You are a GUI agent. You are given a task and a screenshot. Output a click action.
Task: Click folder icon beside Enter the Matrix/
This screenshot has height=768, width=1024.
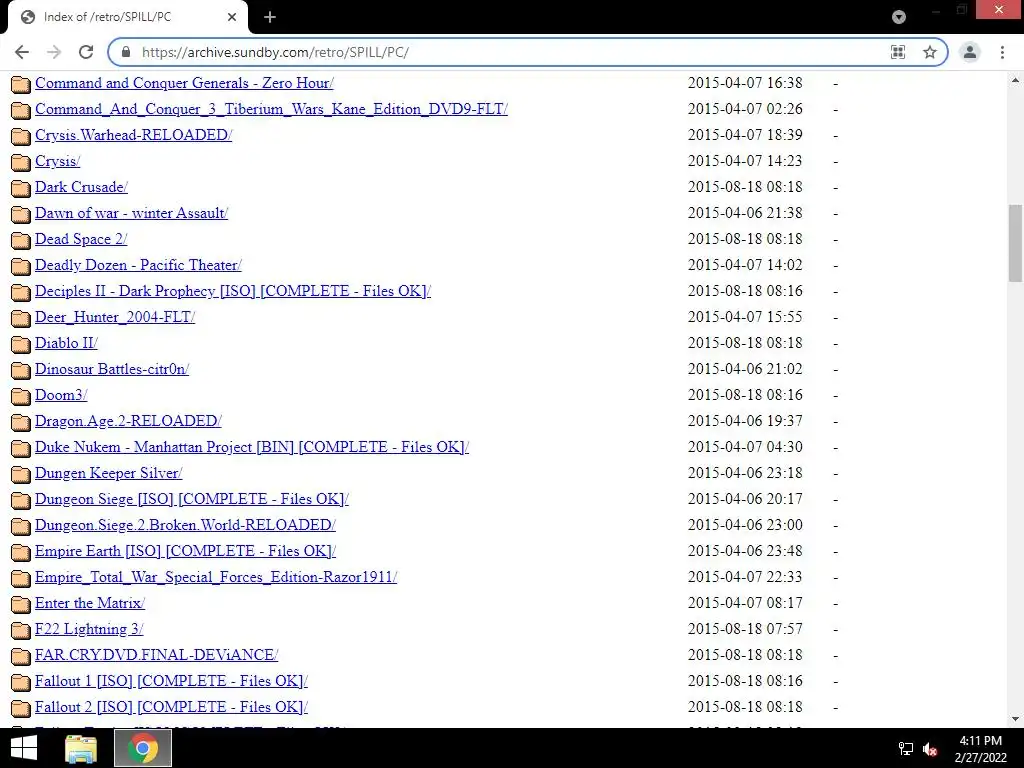(x=21, y=604)
